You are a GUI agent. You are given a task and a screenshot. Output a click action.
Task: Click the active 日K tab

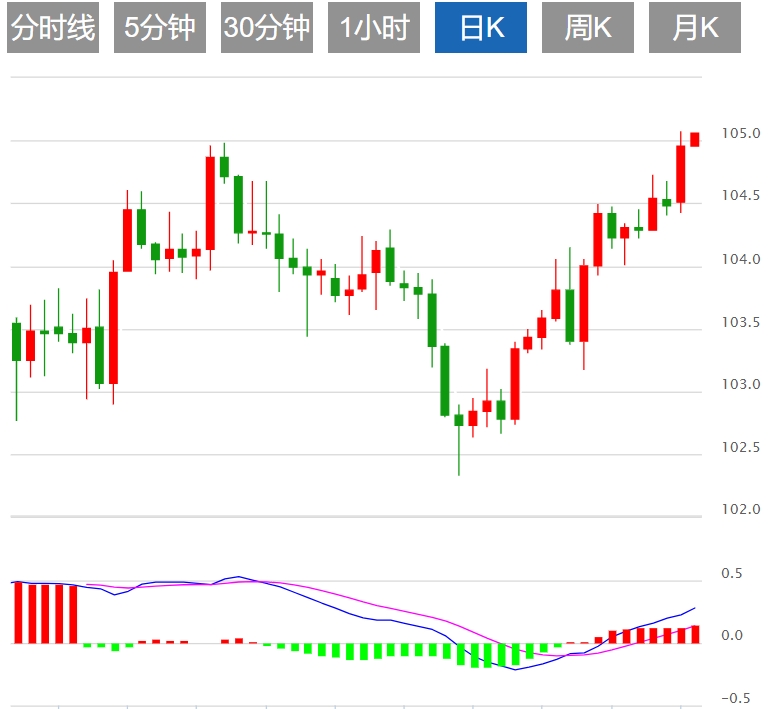(x=481, y=28)
